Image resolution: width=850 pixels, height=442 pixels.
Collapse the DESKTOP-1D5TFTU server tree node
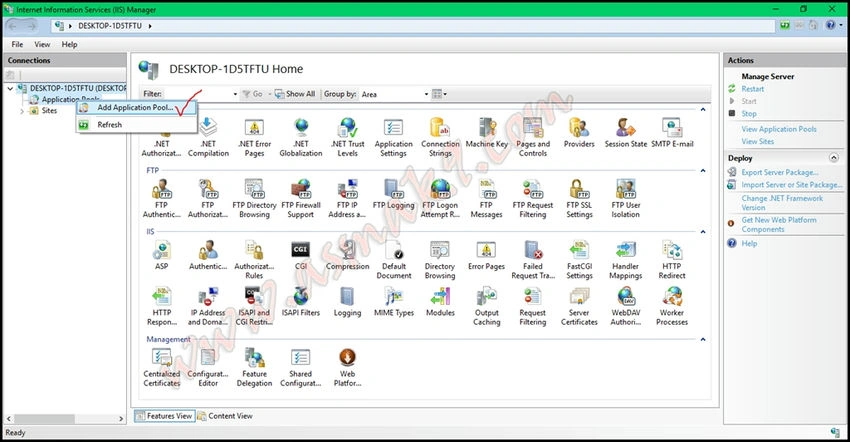[x=10, y=88]
